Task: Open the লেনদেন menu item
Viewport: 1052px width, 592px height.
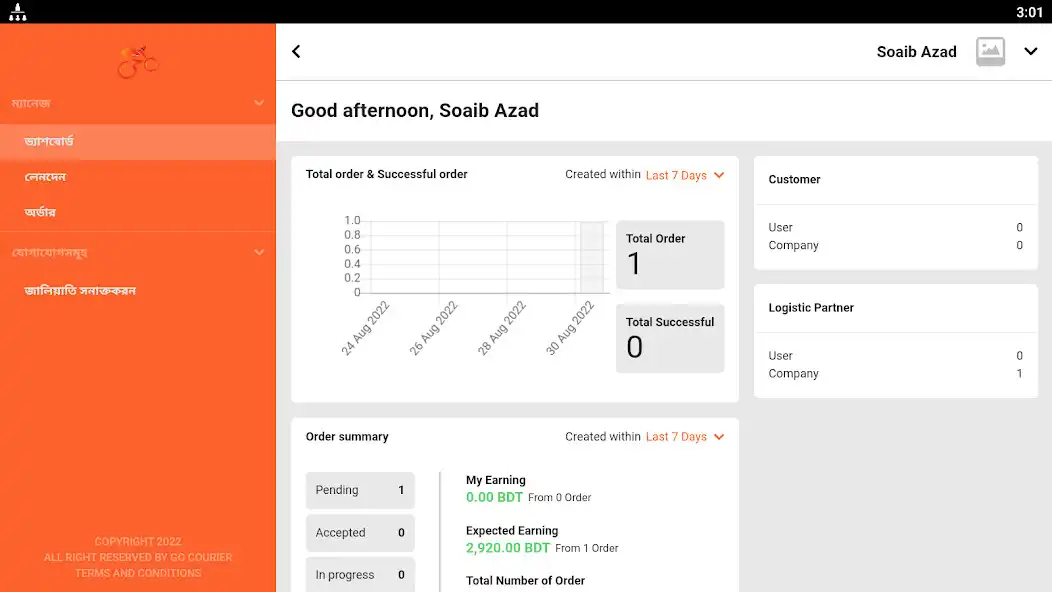Action: [138, 177]
